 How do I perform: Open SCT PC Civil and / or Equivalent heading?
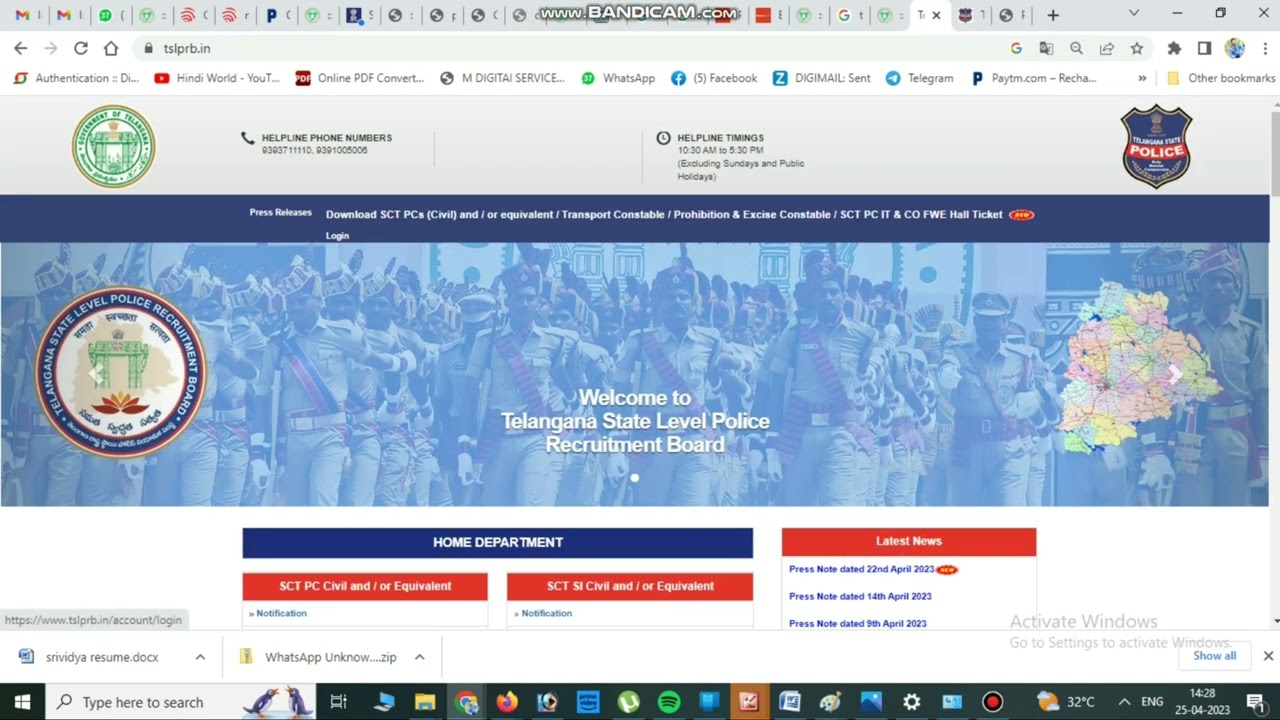tap(365, 586)
